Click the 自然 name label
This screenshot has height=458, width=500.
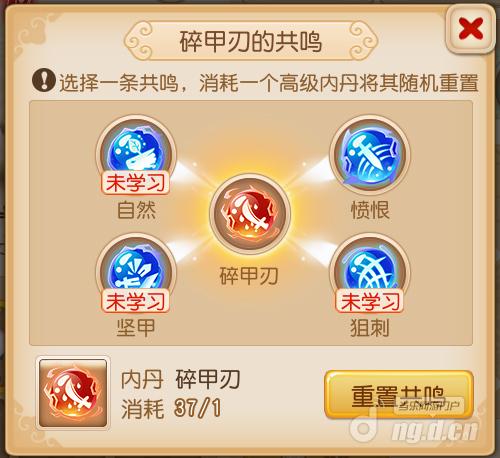[x=136, y=210]
